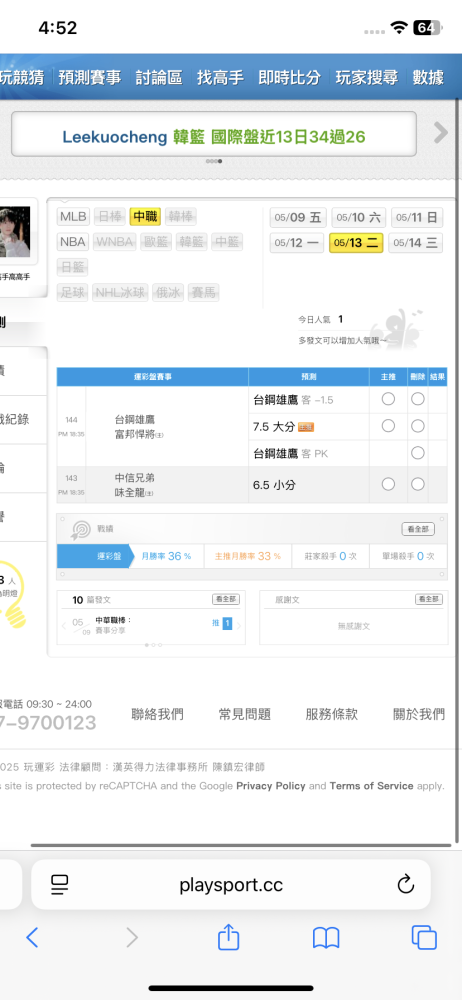Show the Safari tabs overview icon
This screenshot has width=462, height=1000.
click(x=424, y=938)
